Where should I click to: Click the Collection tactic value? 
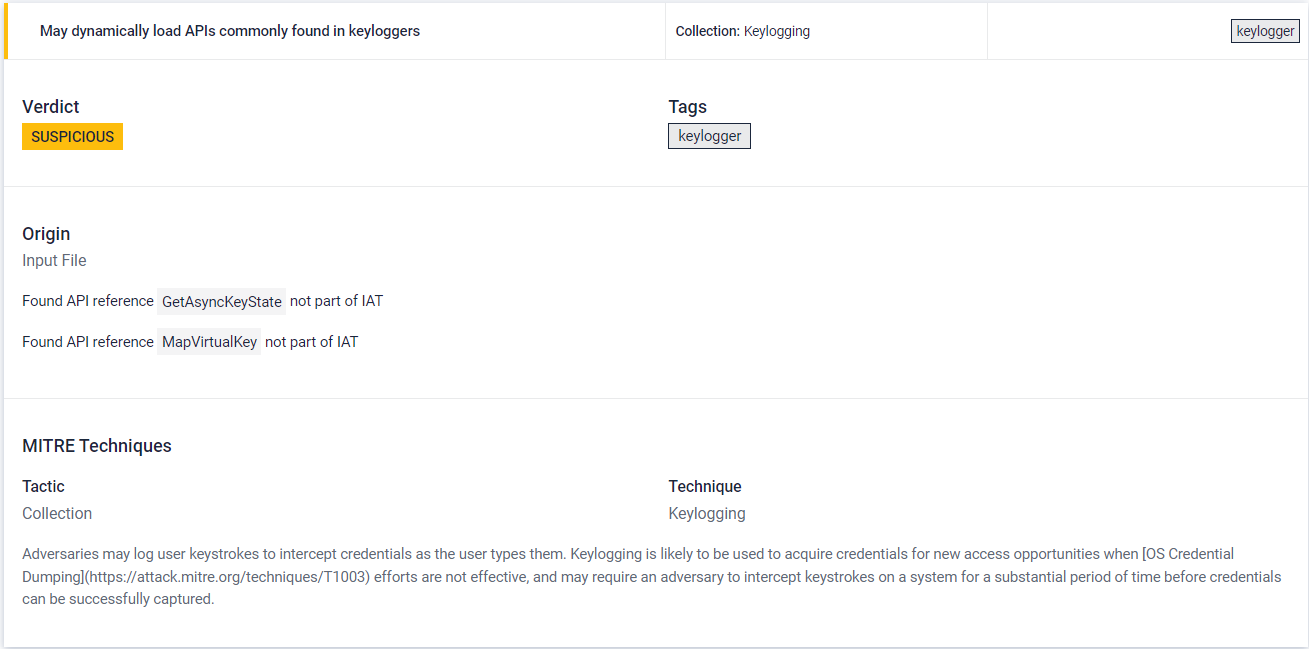57,514
